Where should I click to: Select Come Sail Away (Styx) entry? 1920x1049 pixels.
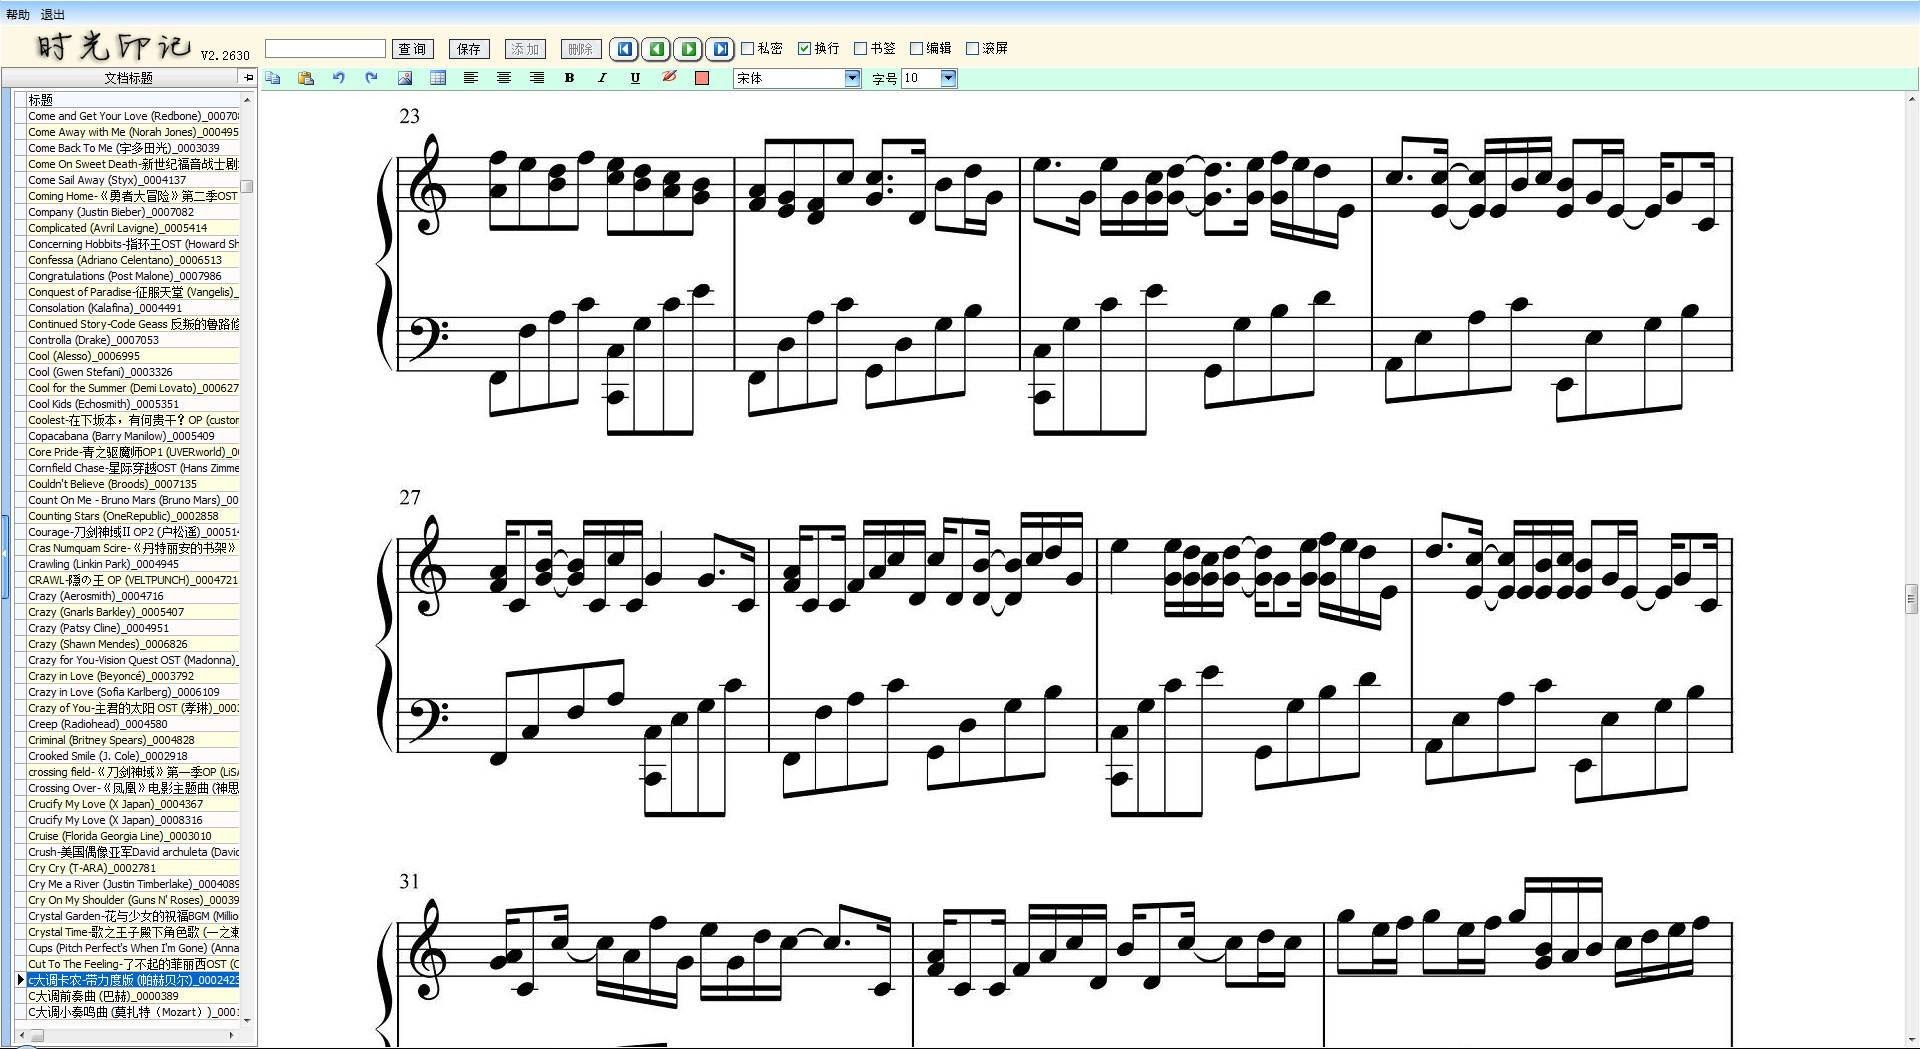133,180
